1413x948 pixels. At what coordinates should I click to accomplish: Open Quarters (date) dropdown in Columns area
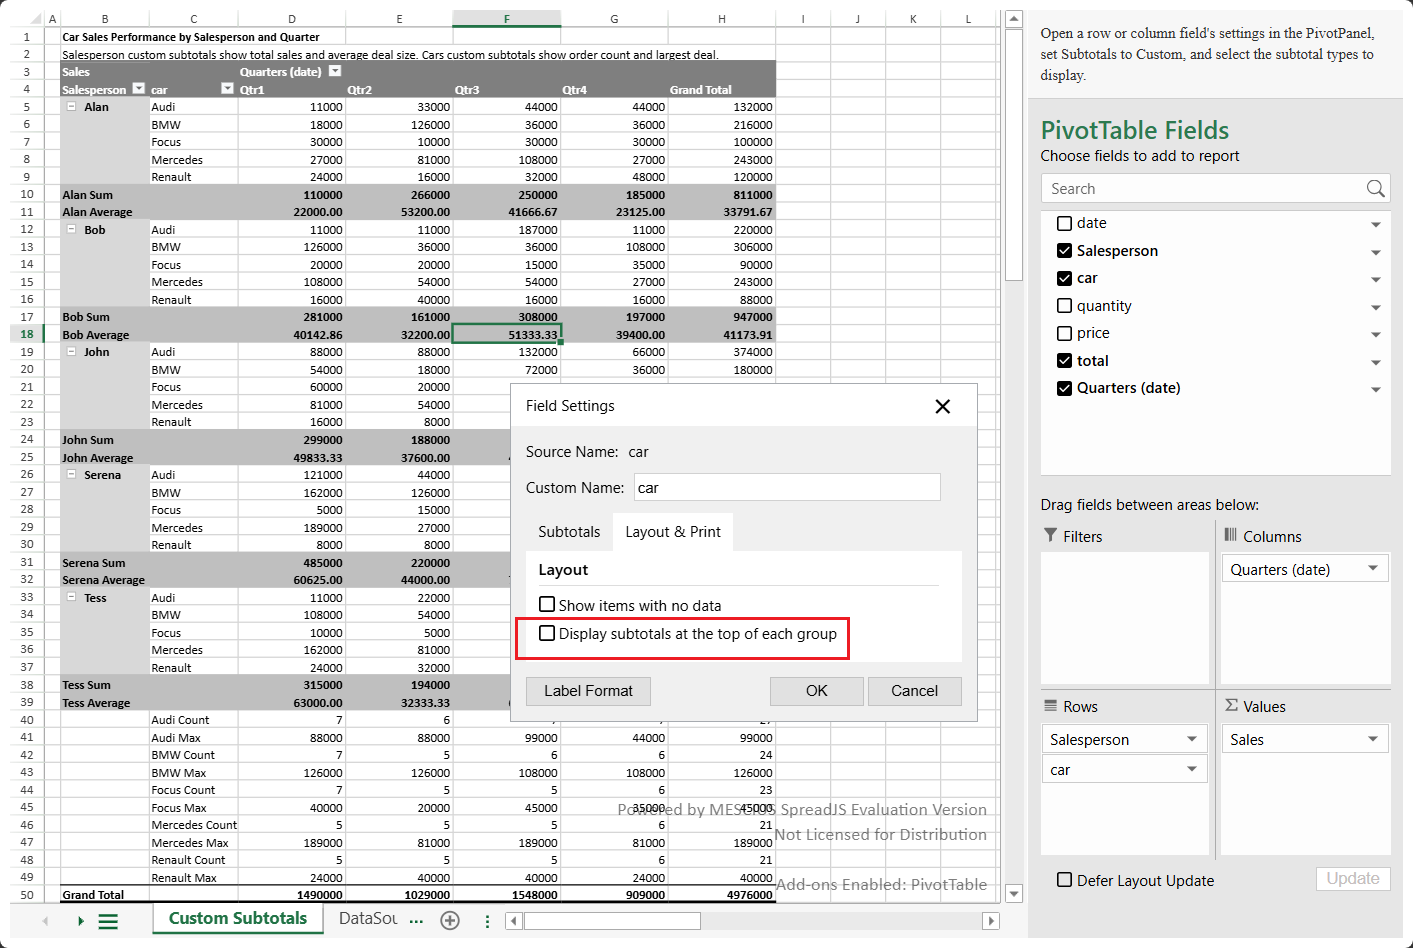click(x=1373, y=568)
